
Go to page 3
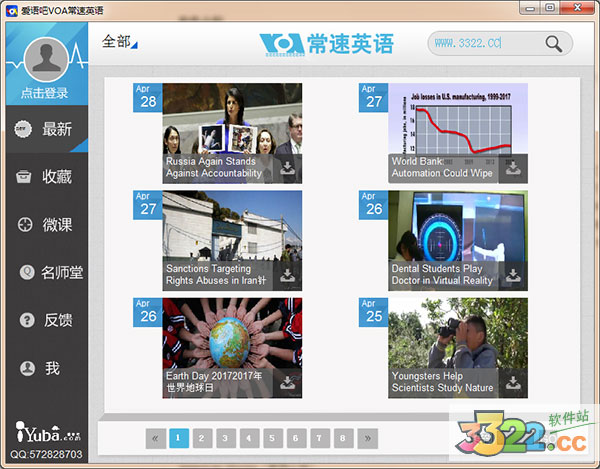226,438
